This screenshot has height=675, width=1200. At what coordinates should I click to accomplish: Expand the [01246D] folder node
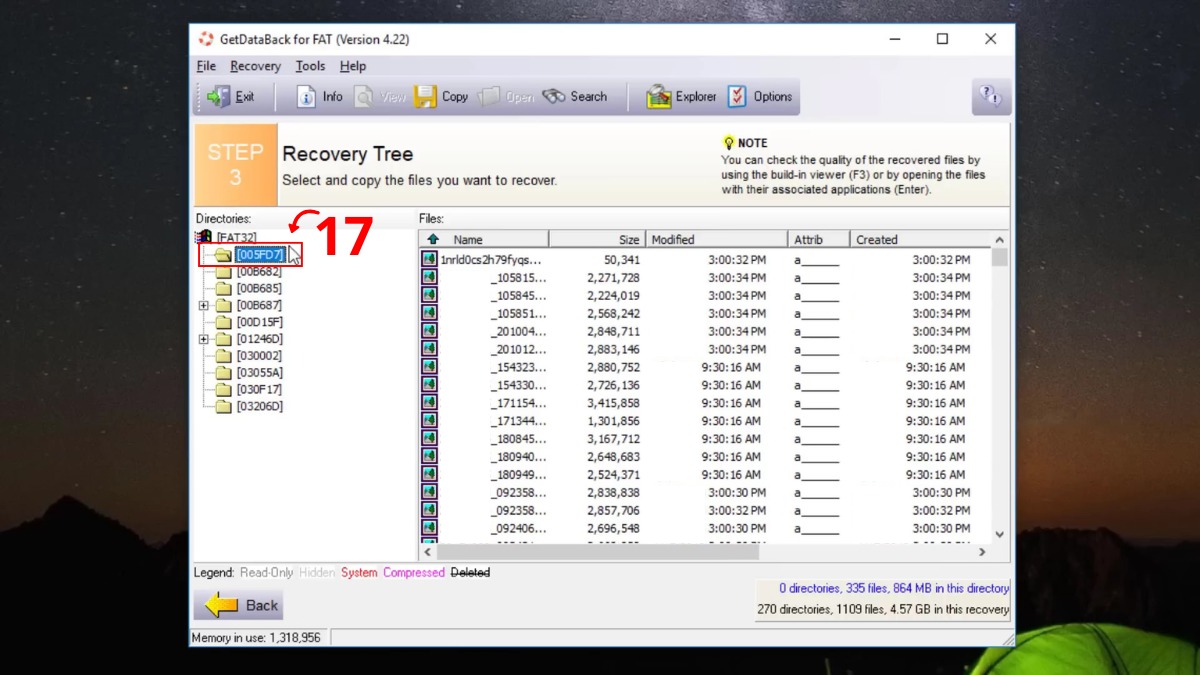[205, 338]
